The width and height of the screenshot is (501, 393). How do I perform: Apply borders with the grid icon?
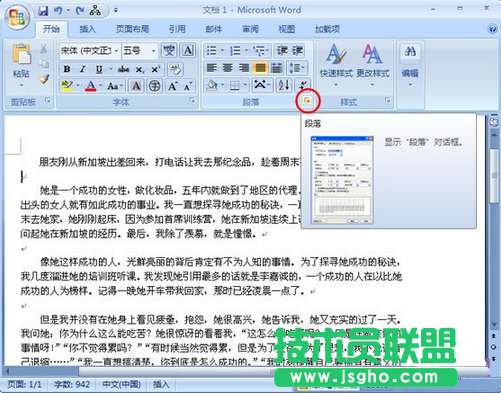(235, 86)
